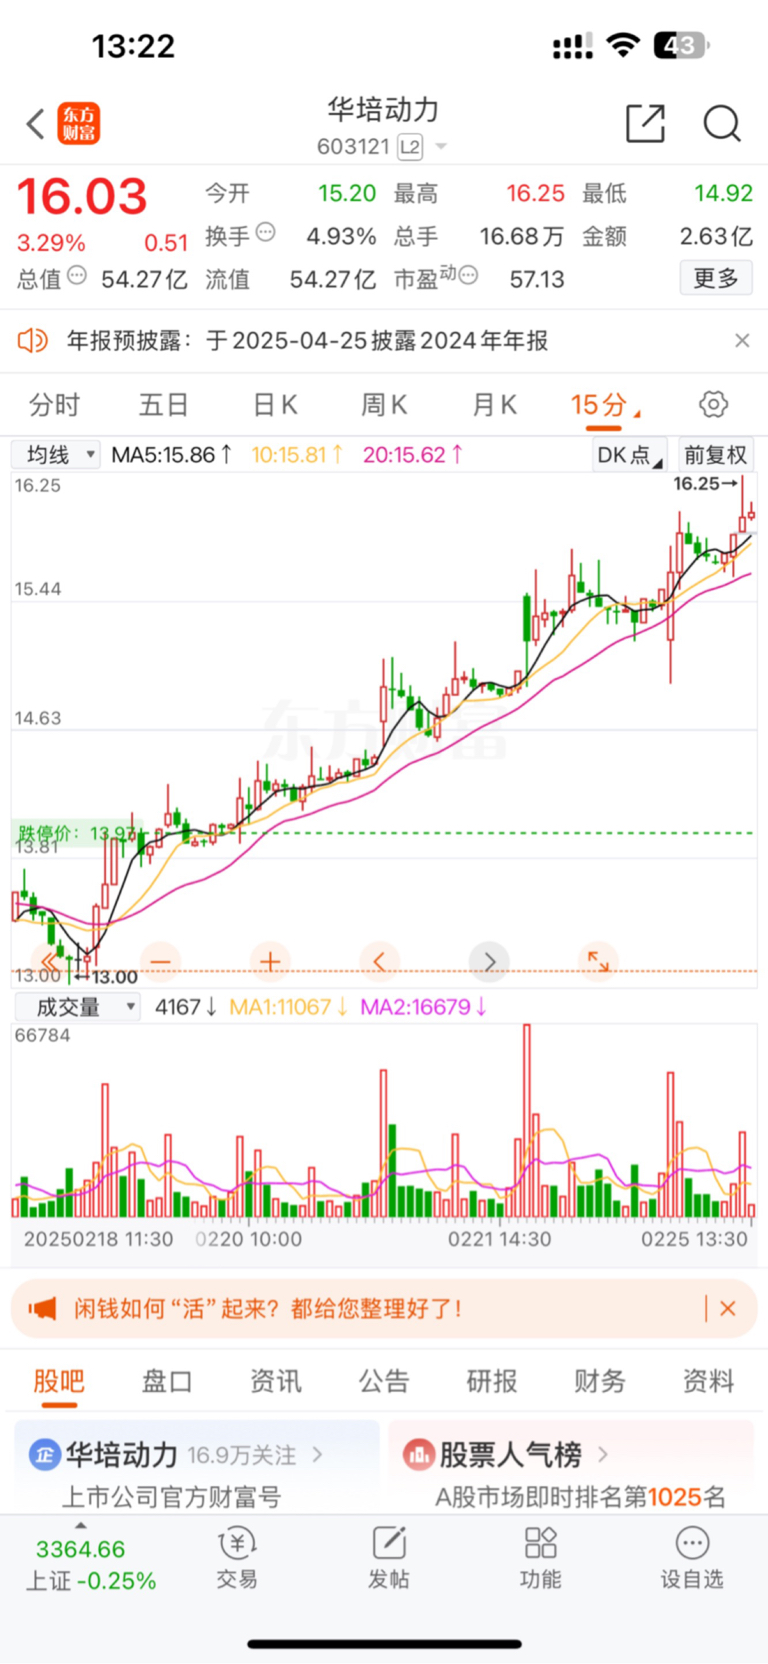Open the 成交量 sub-indicator dropdown
Screen dimensions: 768x1664
point(76,1007)
